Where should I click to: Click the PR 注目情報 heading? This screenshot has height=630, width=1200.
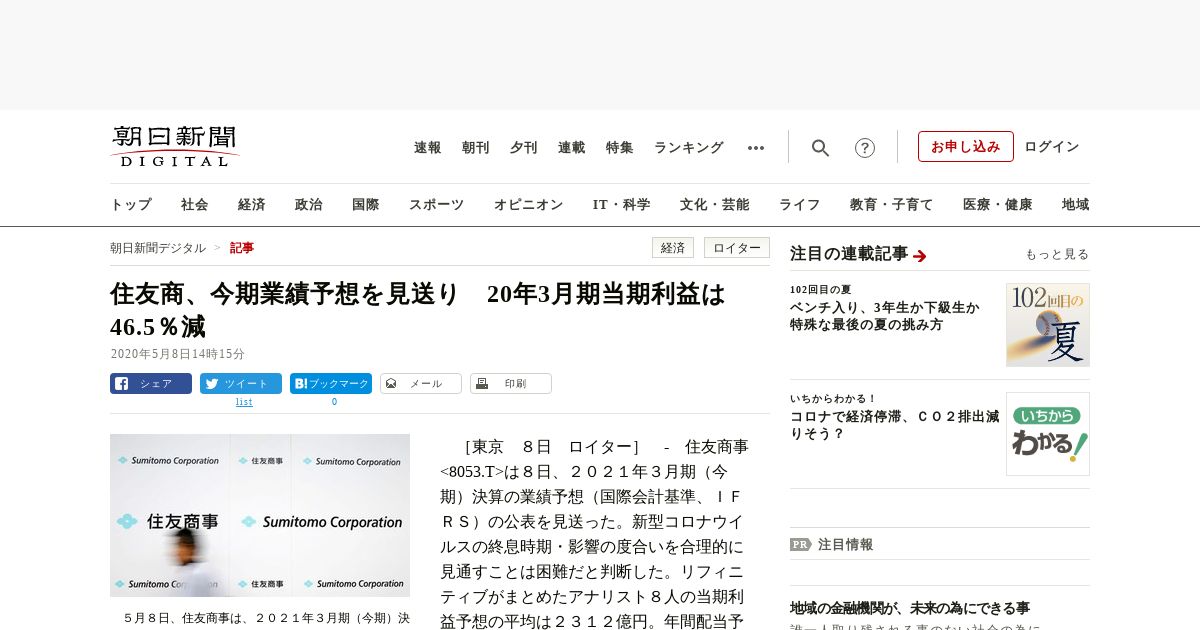pos(831,545)
